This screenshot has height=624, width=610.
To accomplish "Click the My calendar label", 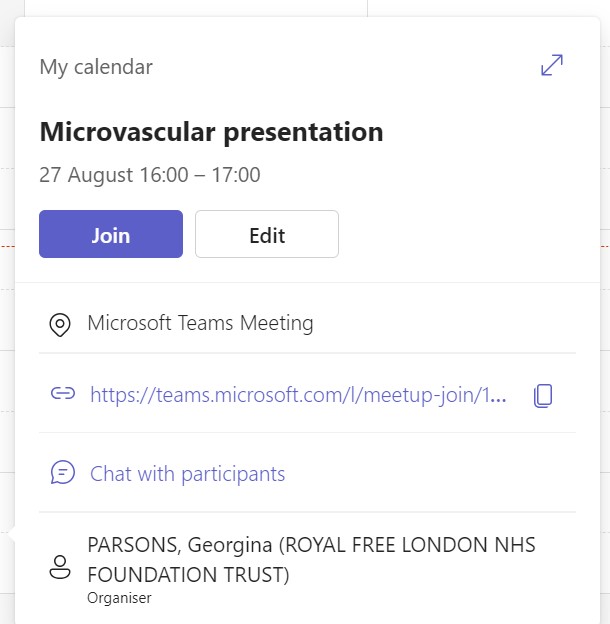I will (96, 67).
